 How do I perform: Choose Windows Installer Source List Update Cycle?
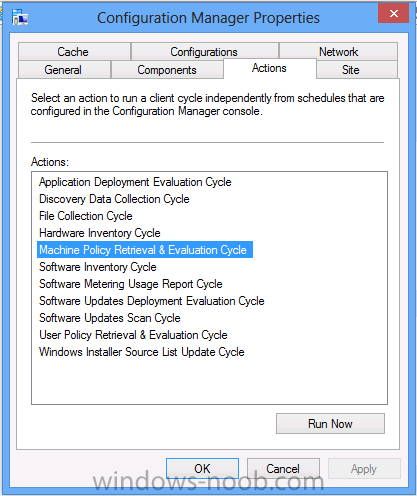[142, 352]
